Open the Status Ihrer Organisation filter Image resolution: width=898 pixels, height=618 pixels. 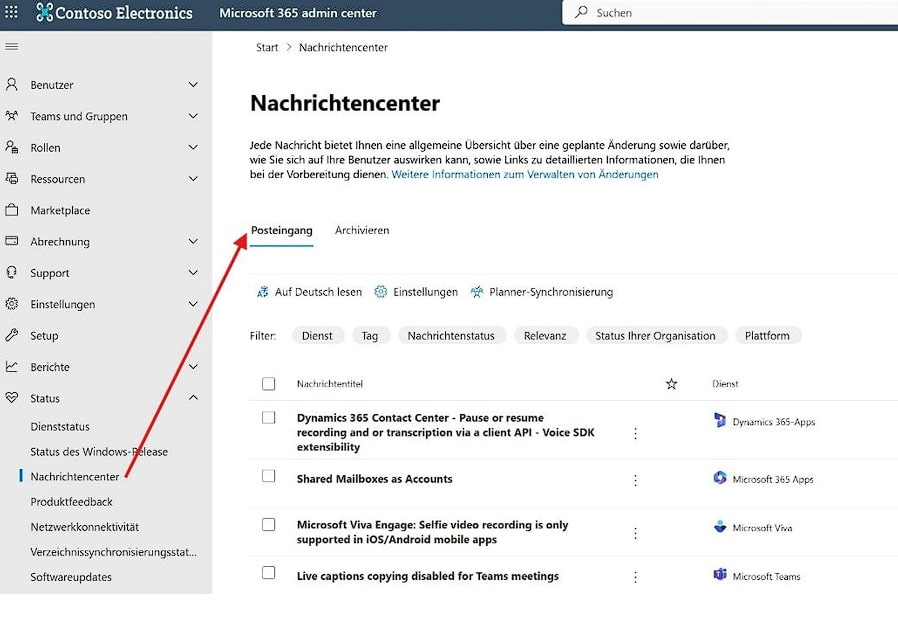click(x=656, y=336)
